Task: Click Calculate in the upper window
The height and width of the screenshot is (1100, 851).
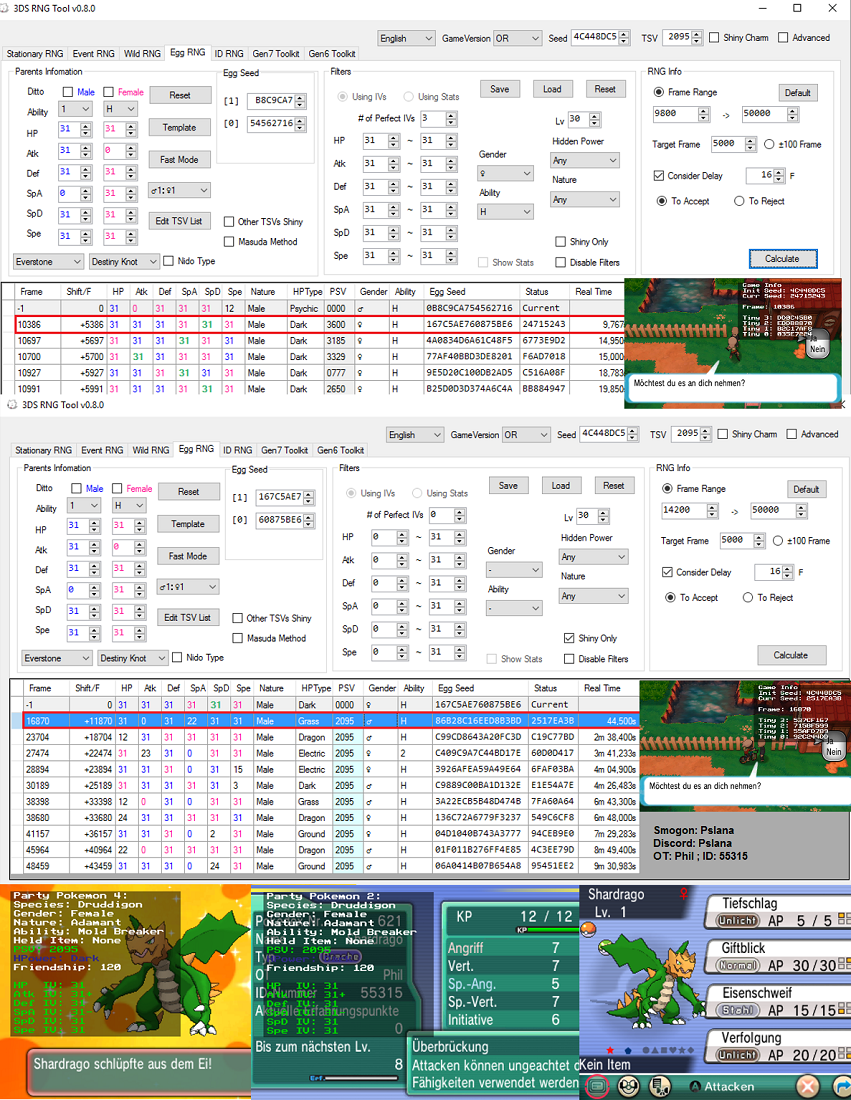Action: [x=782, y=259]
